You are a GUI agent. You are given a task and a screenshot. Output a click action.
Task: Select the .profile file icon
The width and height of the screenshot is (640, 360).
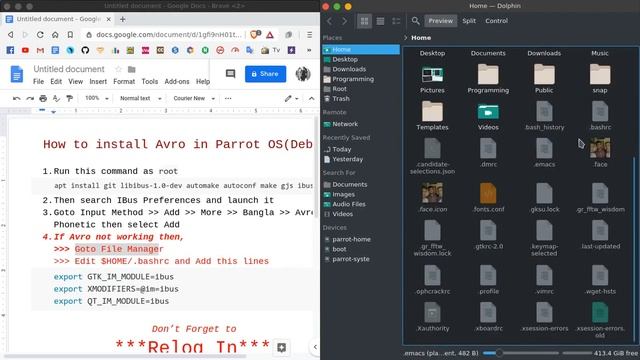pyautogui.click(x=488, y=276)
